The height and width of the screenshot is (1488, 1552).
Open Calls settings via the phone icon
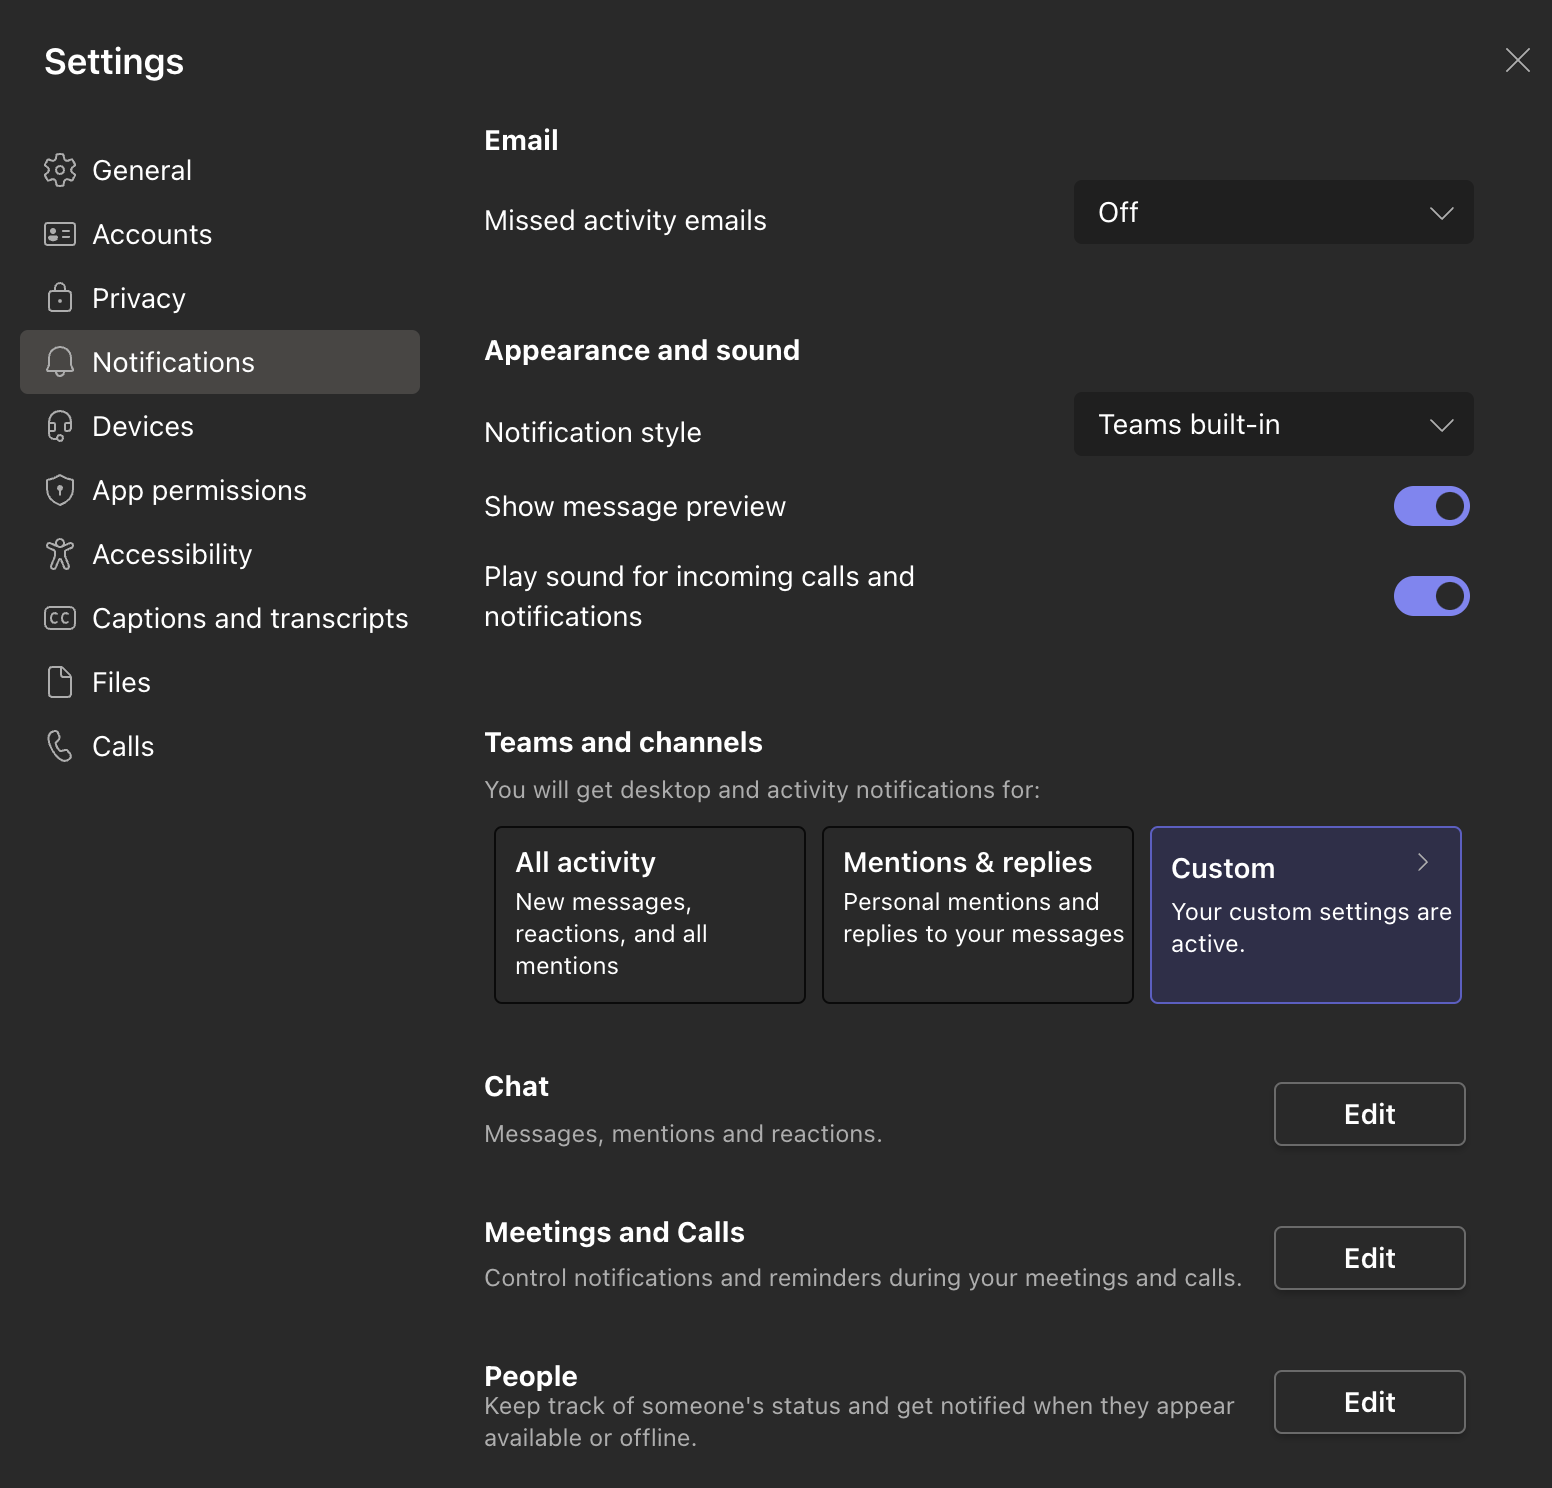(60, 746)
